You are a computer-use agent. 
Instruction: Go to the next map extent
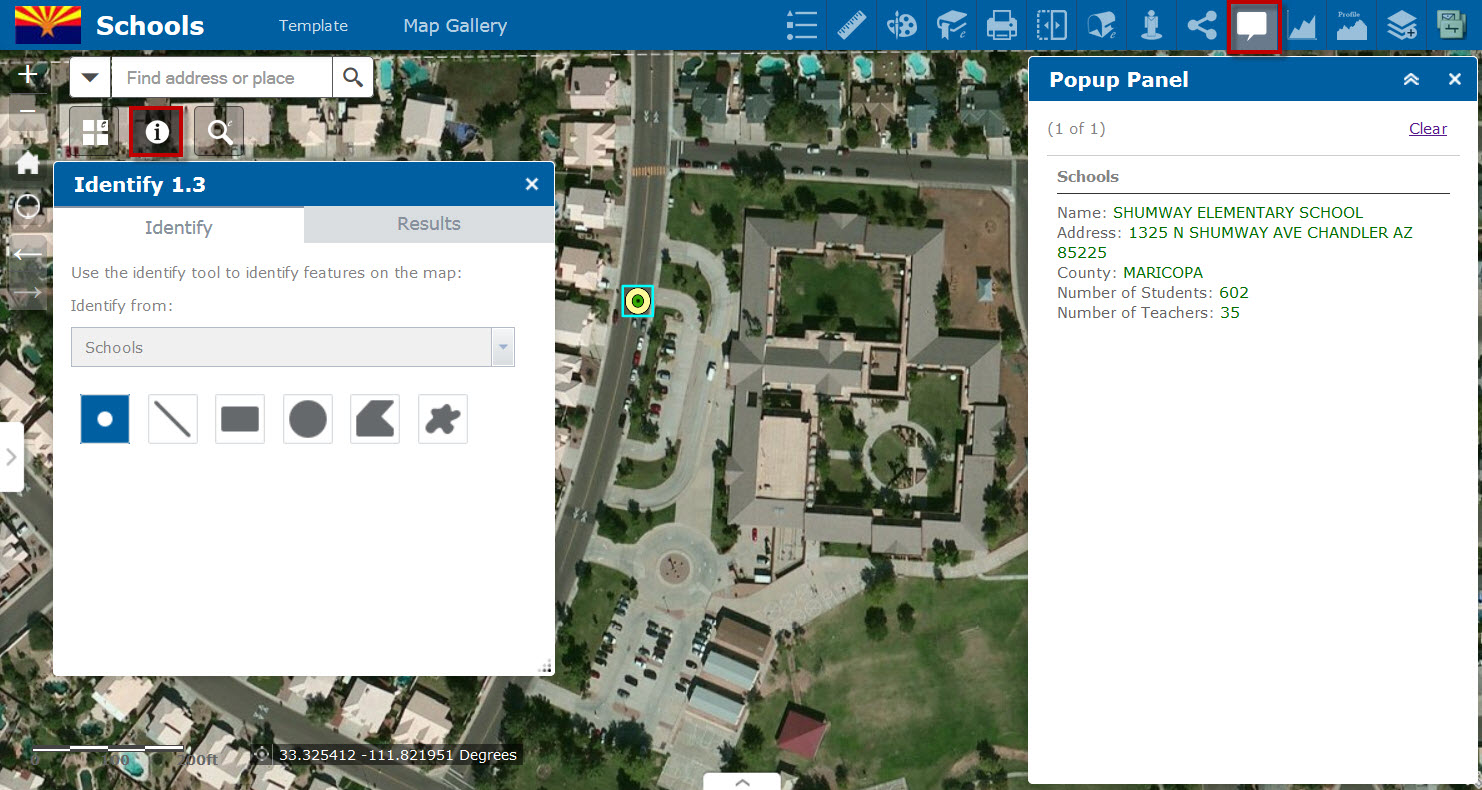[28, 292]
